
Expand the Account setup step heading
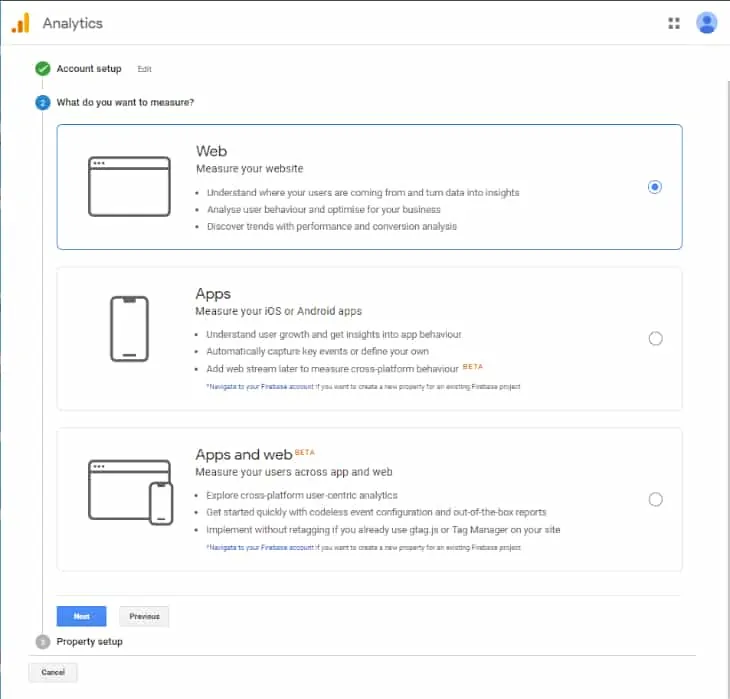coord(88,69)
